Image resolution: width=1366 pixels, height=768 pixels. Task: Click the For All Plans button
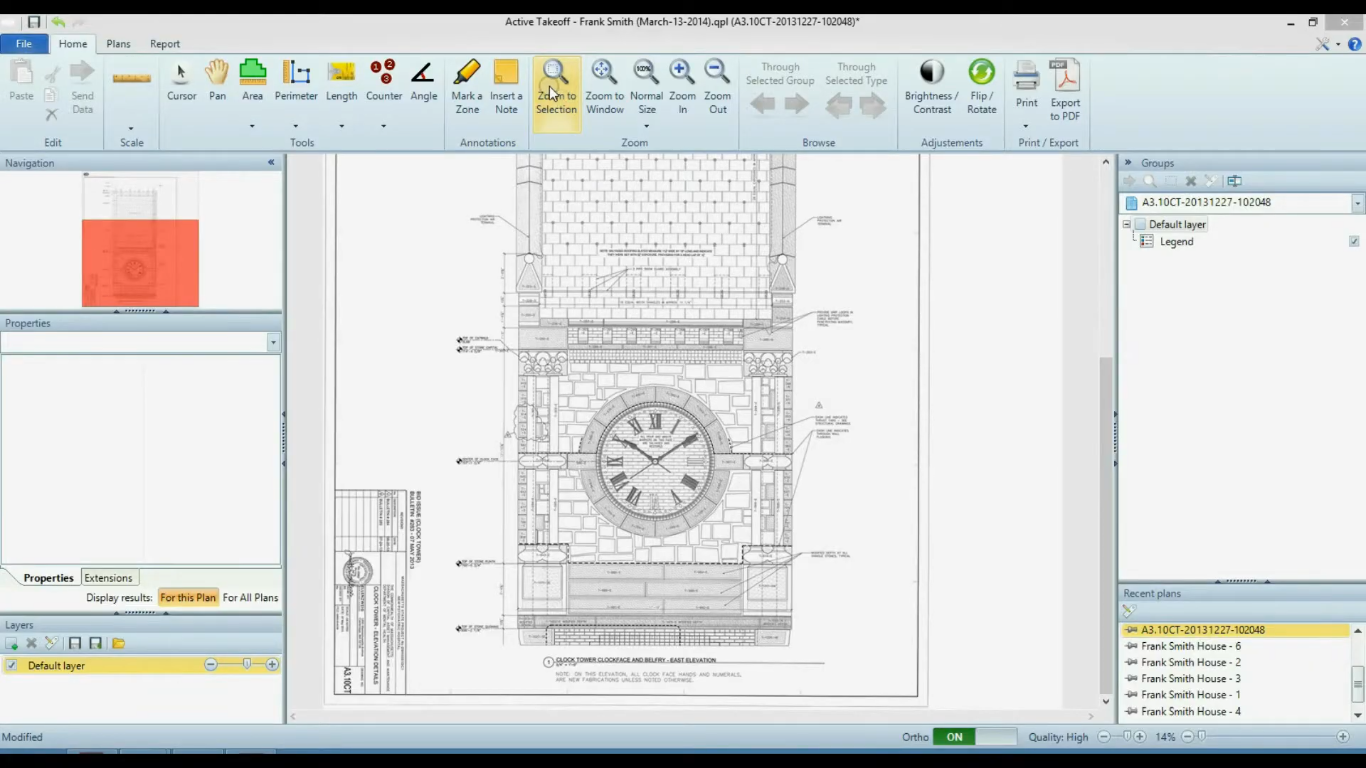250,598
